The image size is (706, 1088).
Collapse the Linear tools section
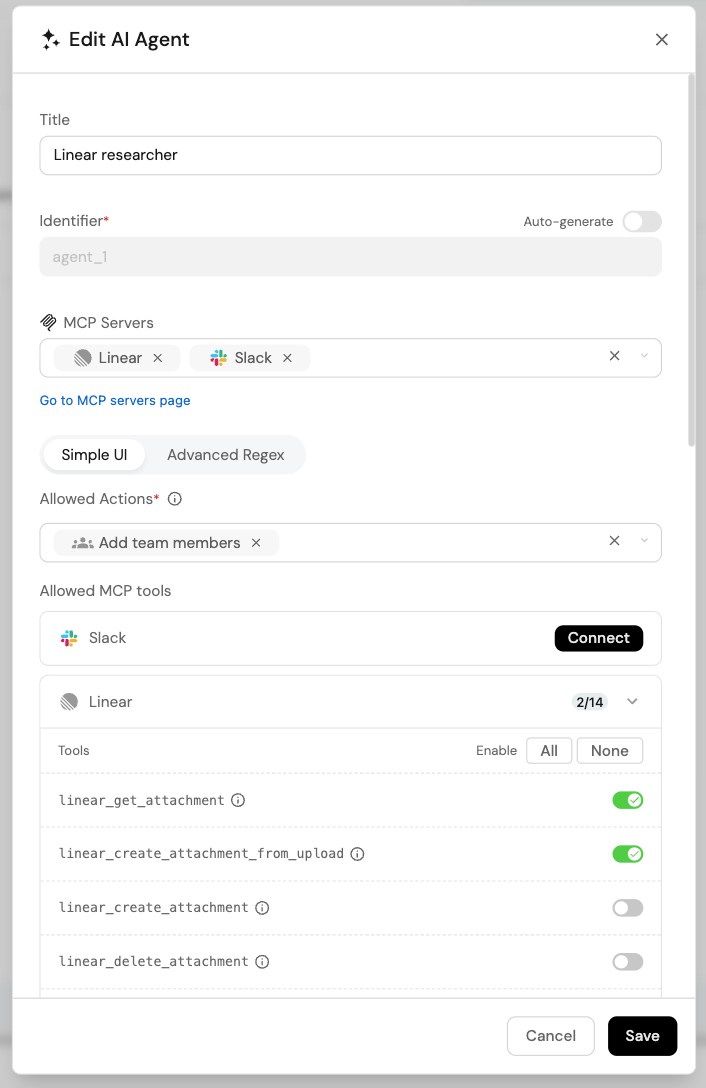(632, 702)
